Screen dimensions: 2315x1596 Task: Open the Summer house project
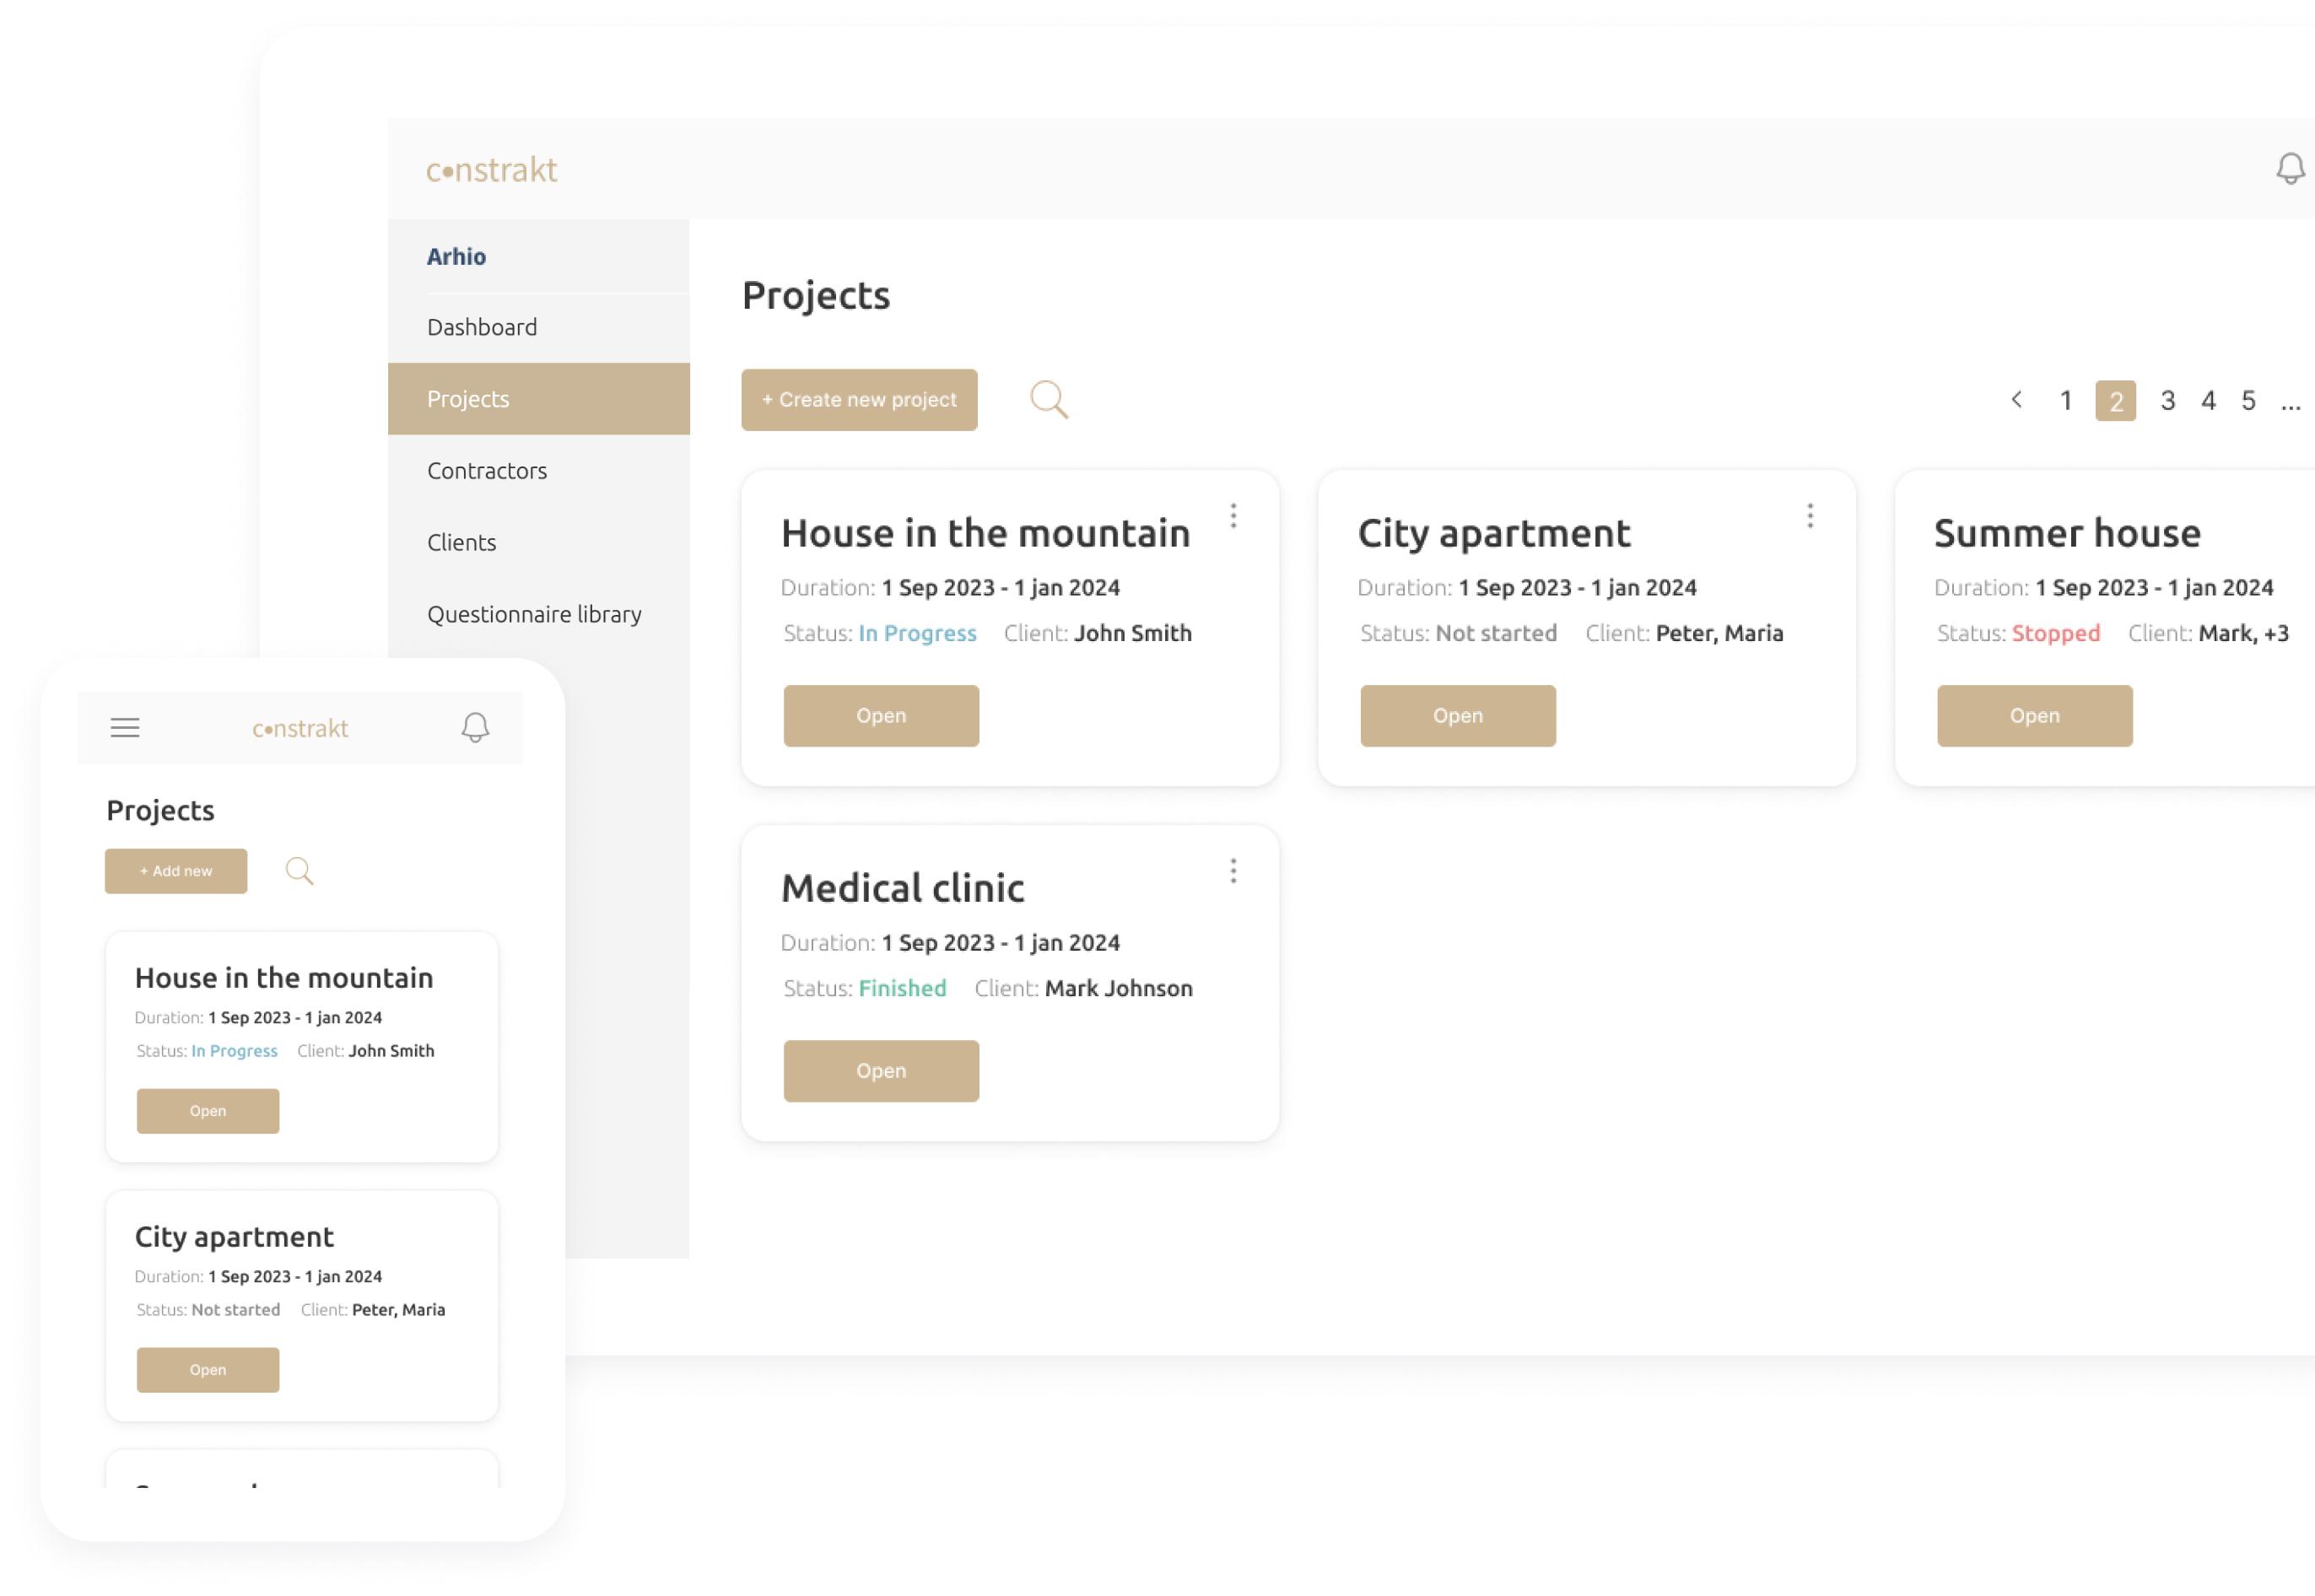tap(2034, 716)
